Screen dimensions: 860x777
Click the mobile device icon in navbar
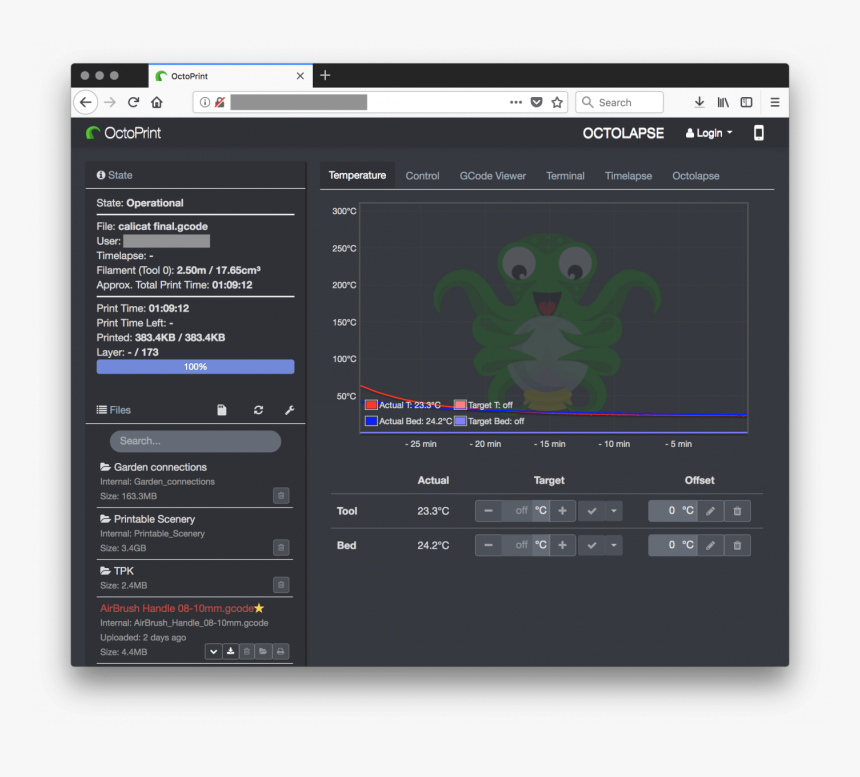tap(758, 133)
